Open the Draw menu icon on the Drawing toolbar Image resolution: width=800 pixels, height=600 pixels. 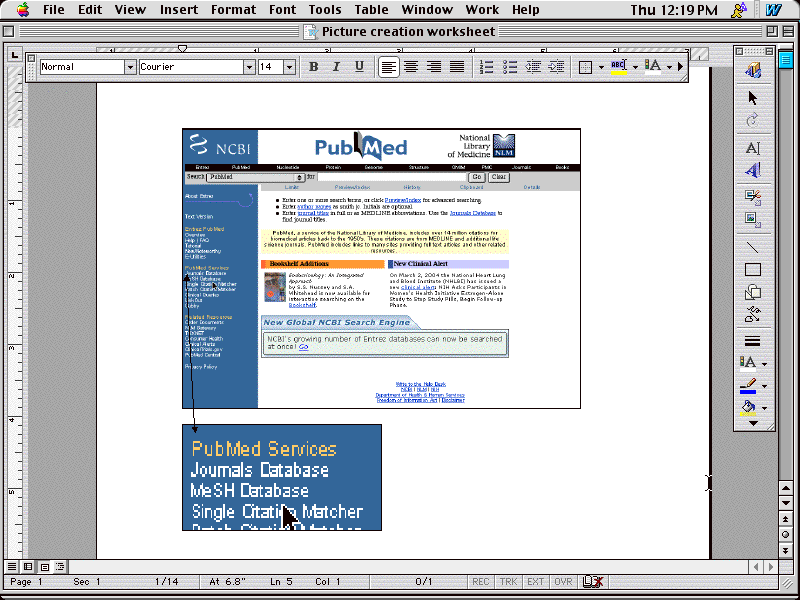753,70
